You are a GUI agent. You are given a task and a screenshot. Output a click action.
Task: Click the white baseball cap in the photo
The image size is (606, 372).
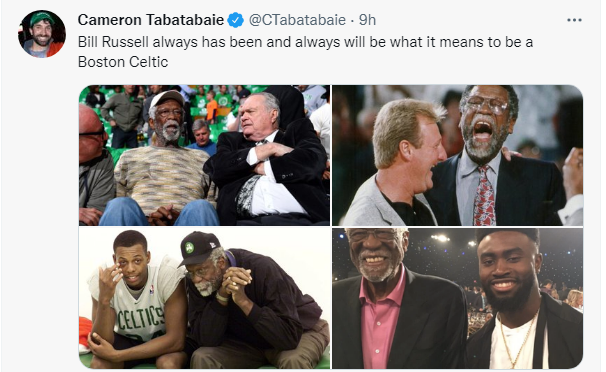(166, 98)
